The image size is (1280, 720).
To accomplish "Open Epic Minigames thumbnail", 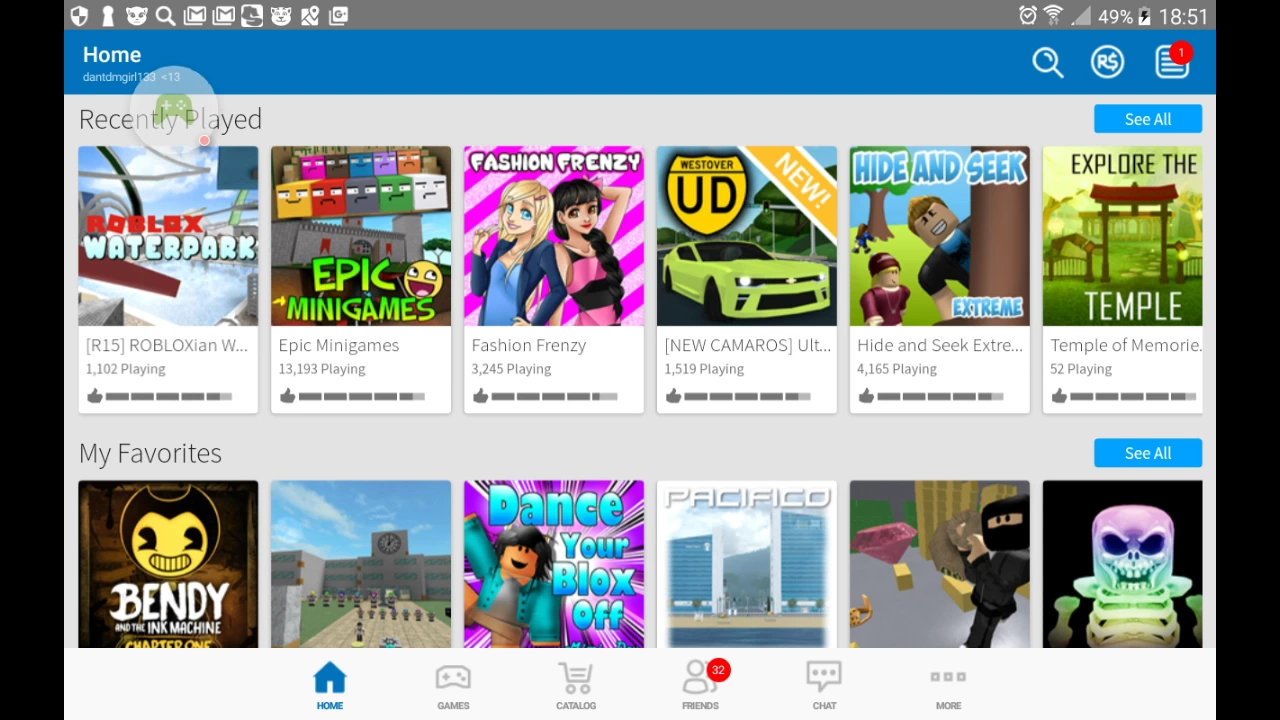I will (361, 236).
